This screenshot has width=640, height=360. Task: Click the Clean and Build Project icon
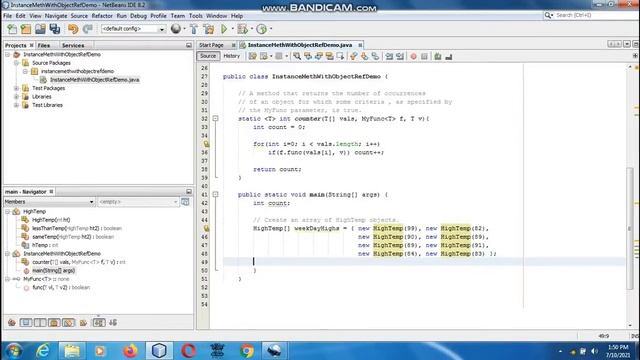tap(209, 29)
